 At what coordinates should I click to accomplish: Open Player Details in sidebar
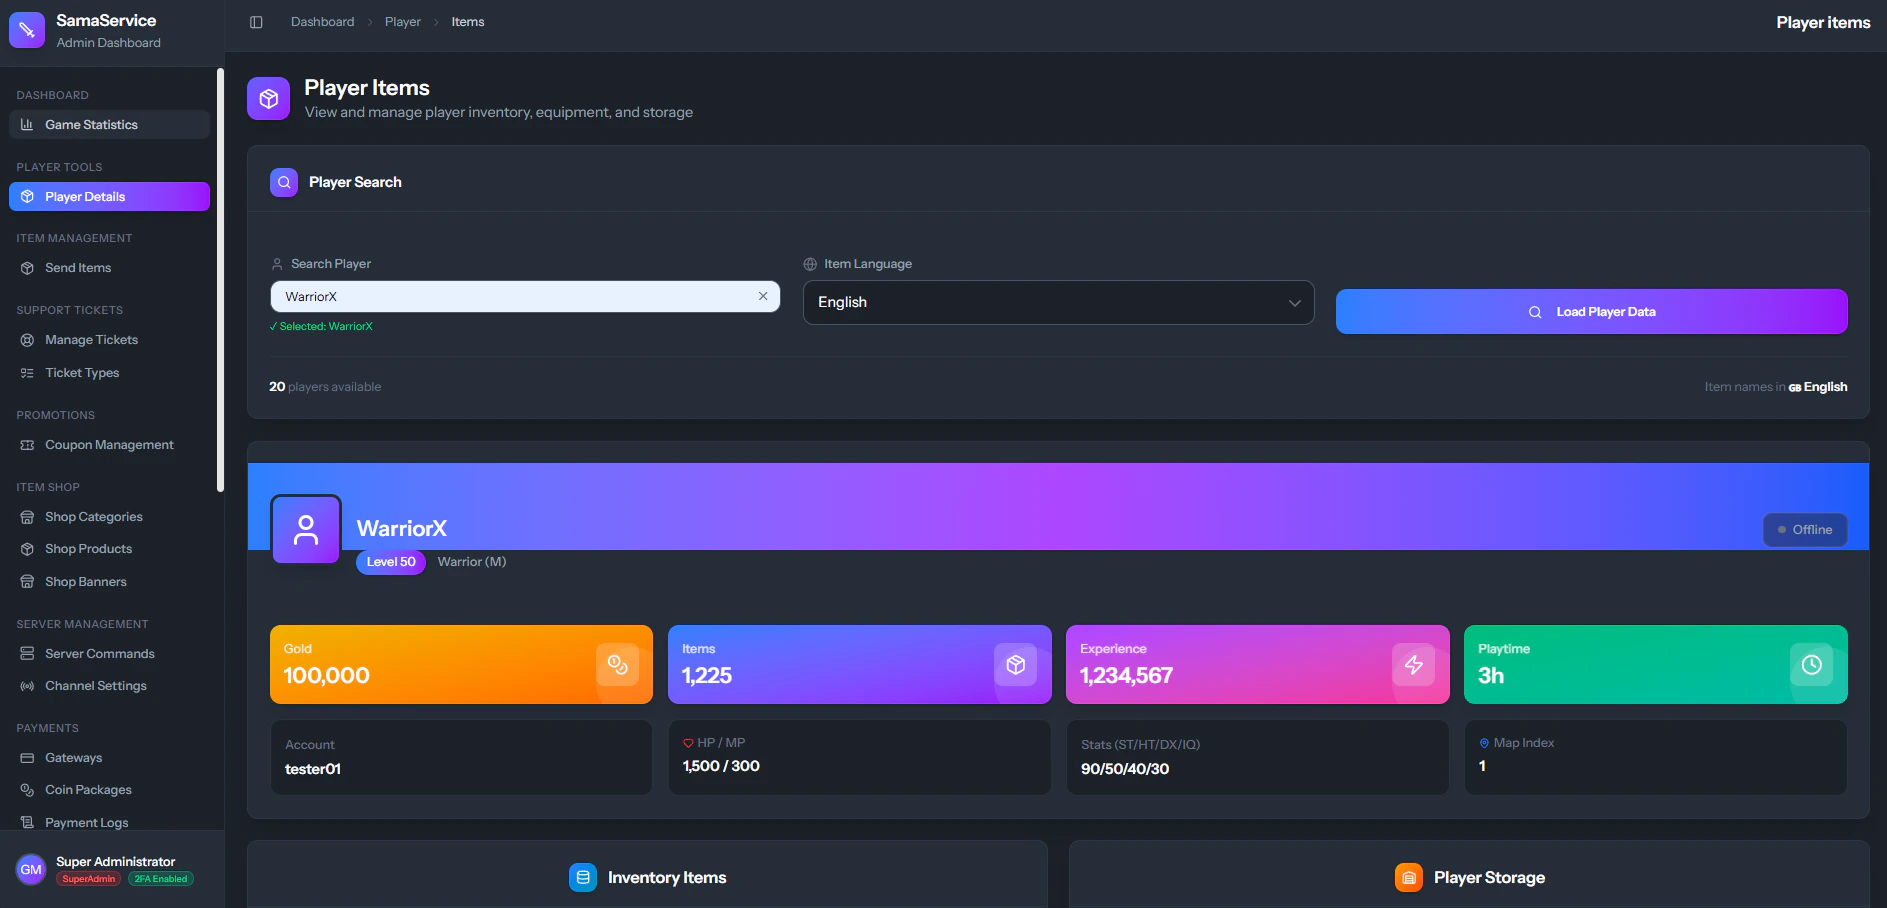pos(109,197)
